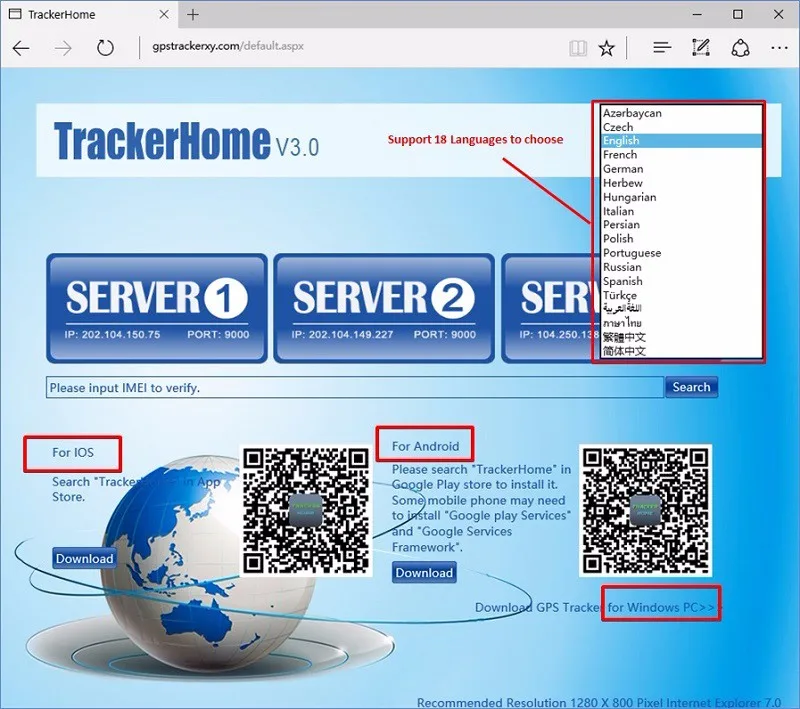The image size is (800, 709).
Task: Open Download GPS Tracker for Windows PC link
Action: pyautogui.click(x=598, y=607)
